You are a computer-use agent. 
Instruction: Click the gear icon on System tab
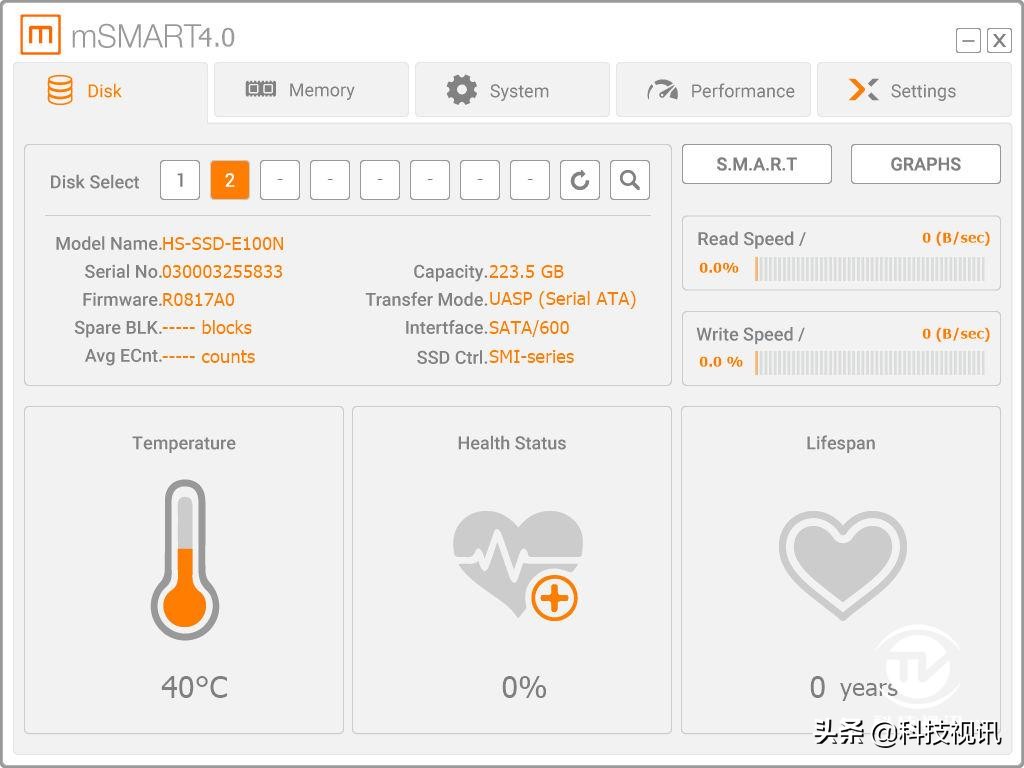[462, 90]
